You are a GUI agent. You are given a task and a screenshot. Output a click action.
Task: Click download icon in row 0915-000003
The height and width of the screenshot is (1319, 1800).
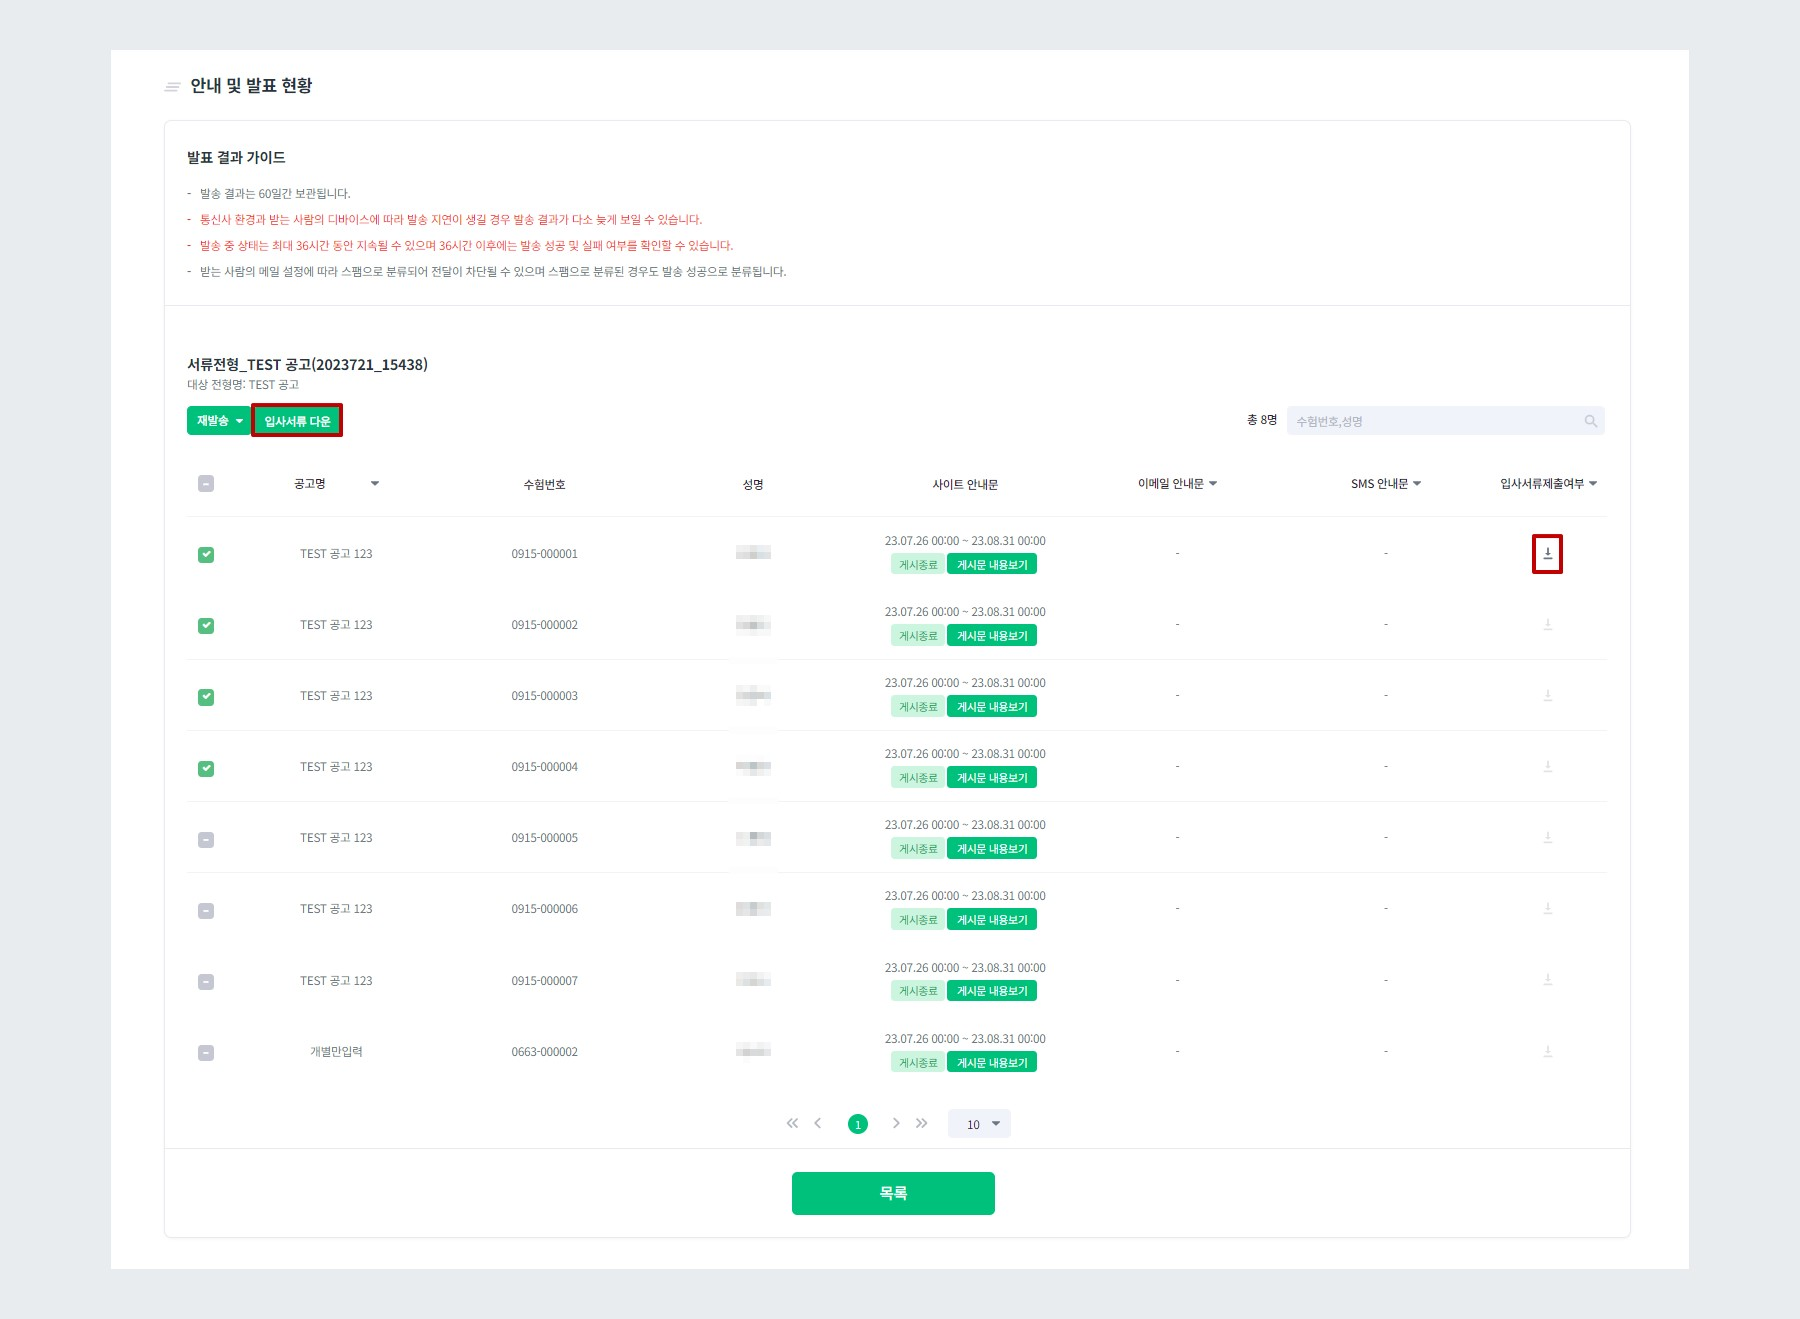click(x=1547, y=696)
